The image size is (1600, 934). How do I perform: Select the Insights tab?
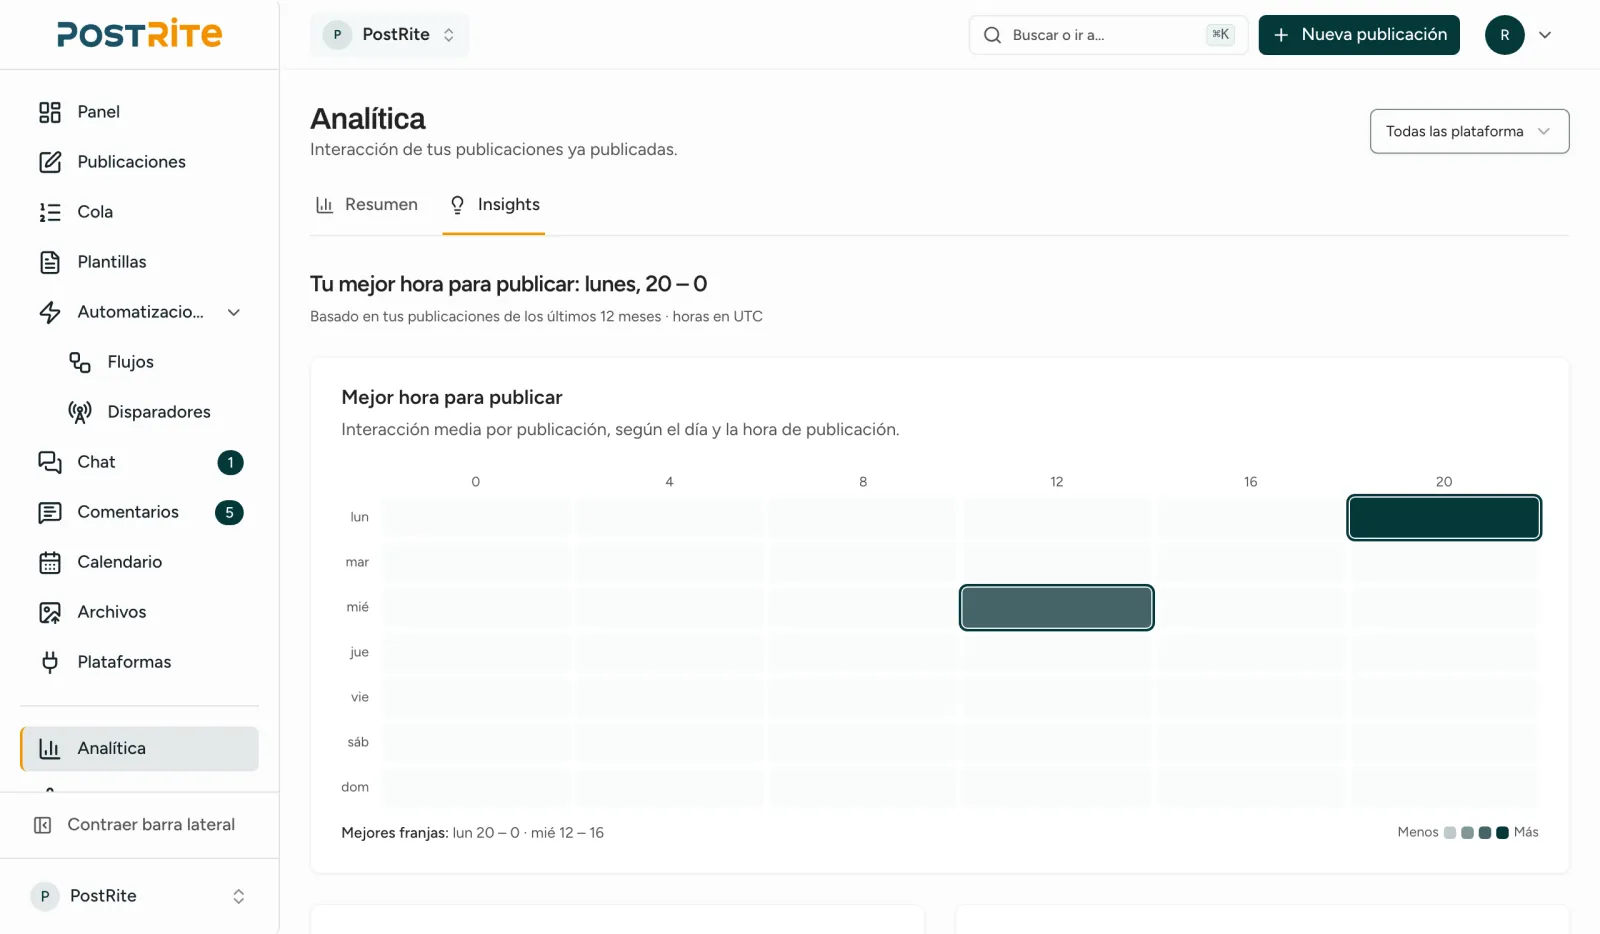click(x=494, y=205)
